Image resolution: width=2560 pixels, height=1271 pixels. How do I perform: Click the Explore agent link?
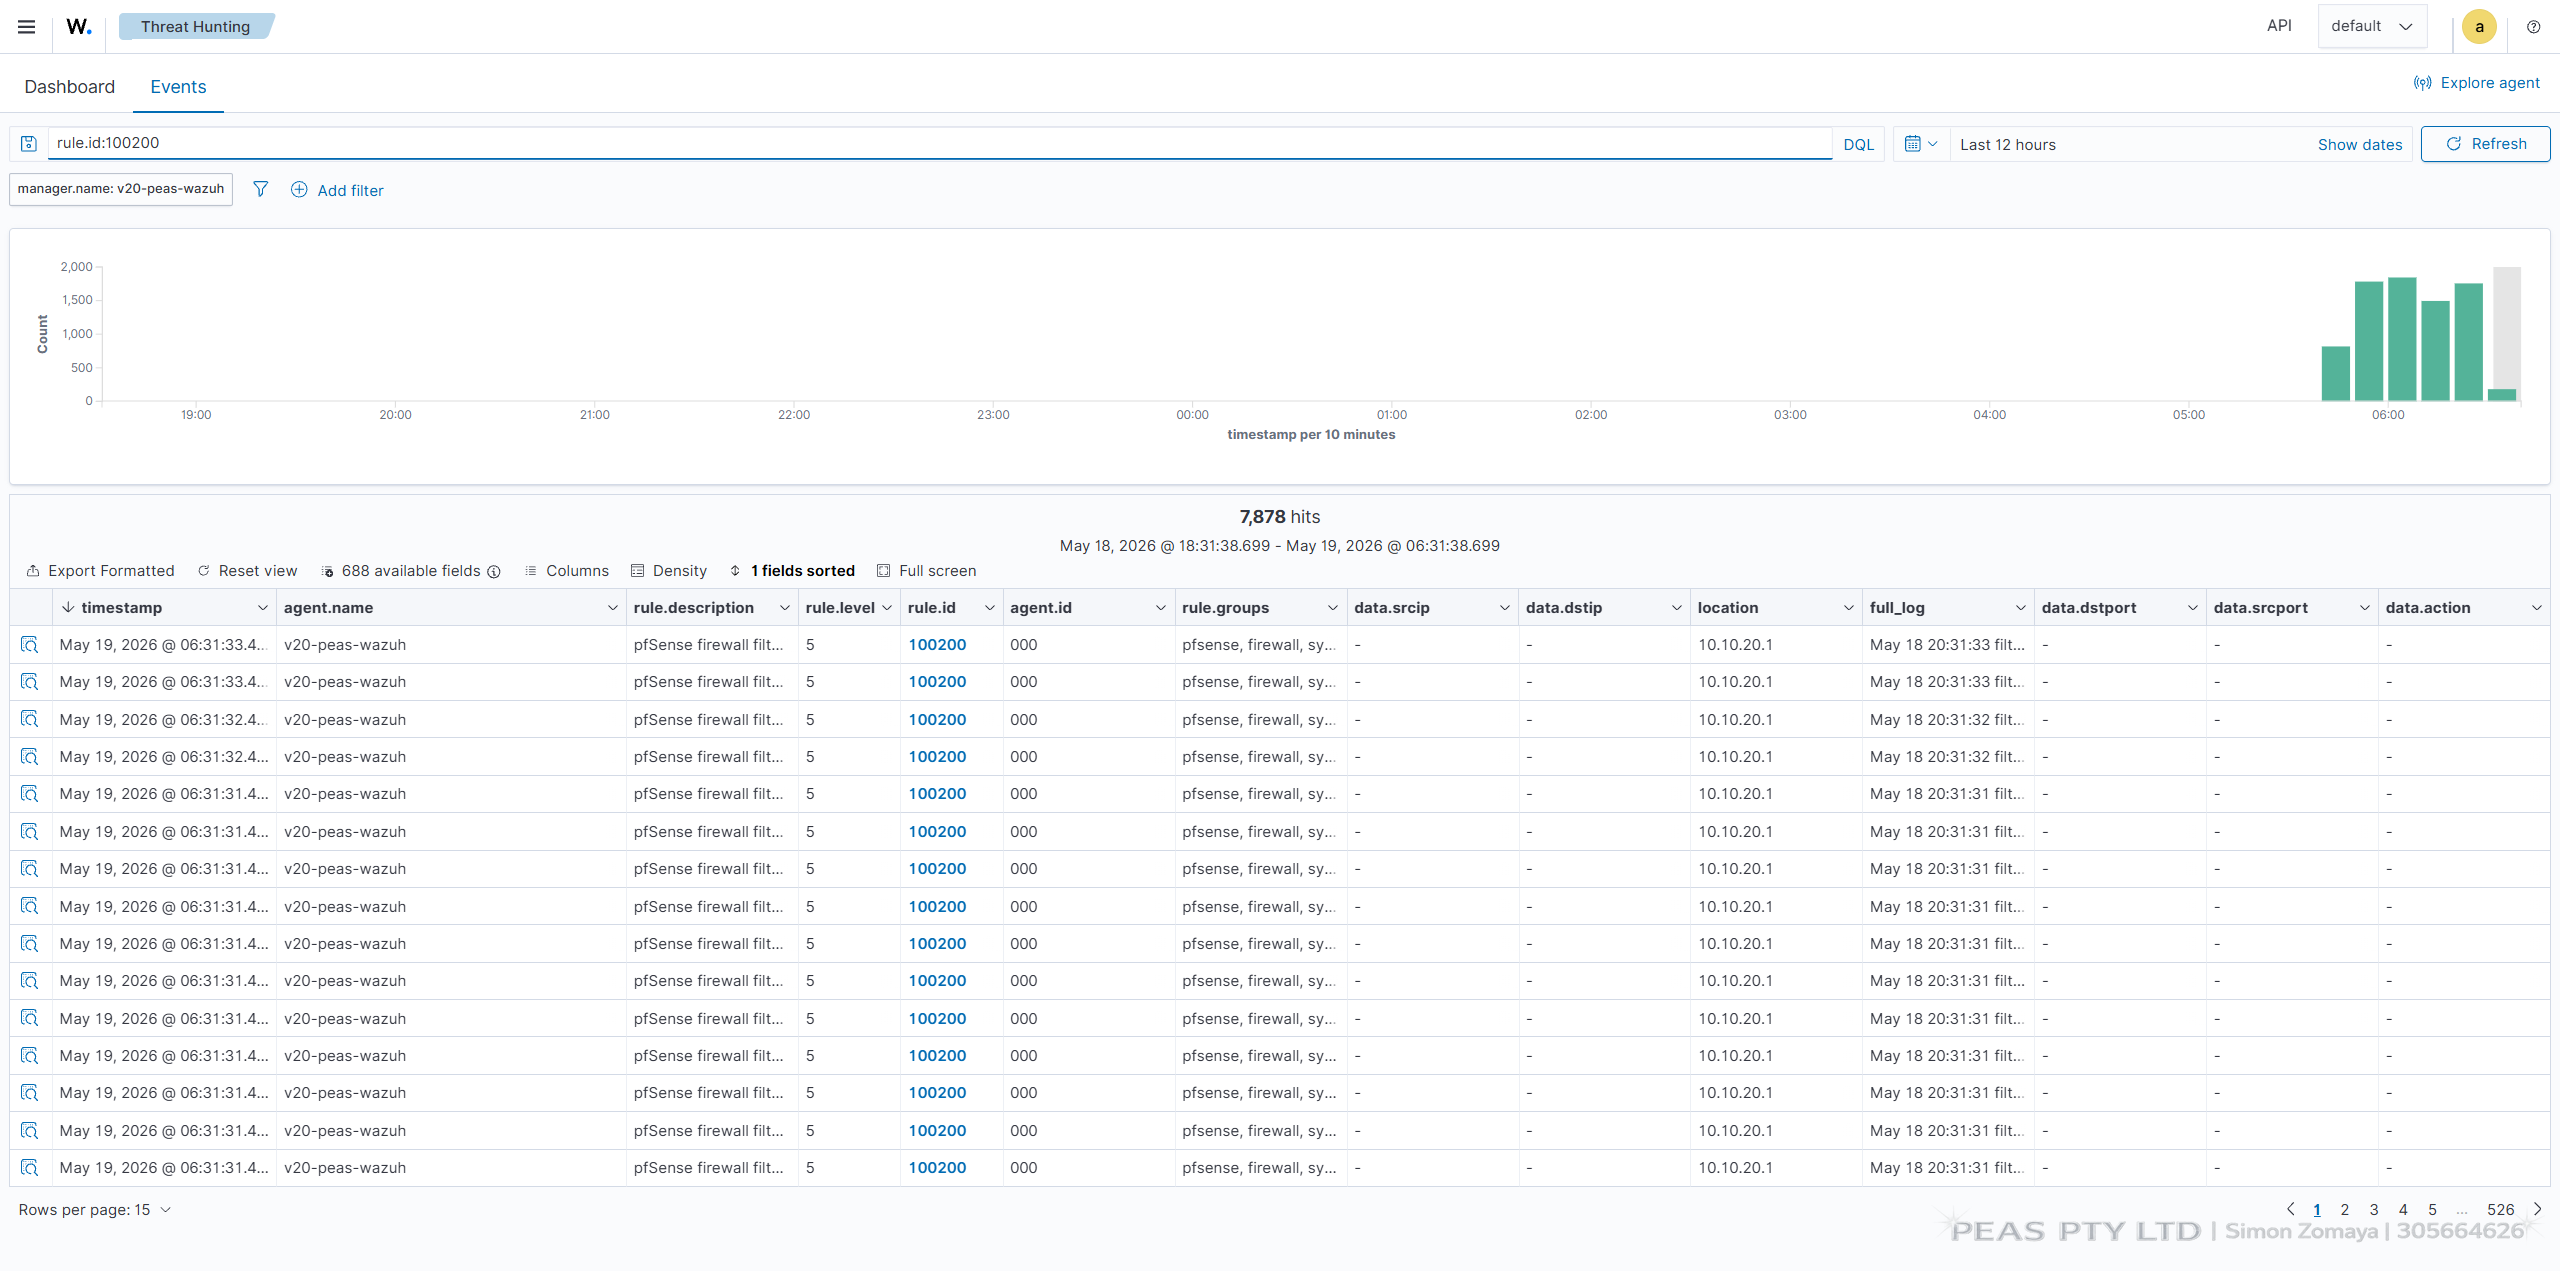[x=2476, y=83]
